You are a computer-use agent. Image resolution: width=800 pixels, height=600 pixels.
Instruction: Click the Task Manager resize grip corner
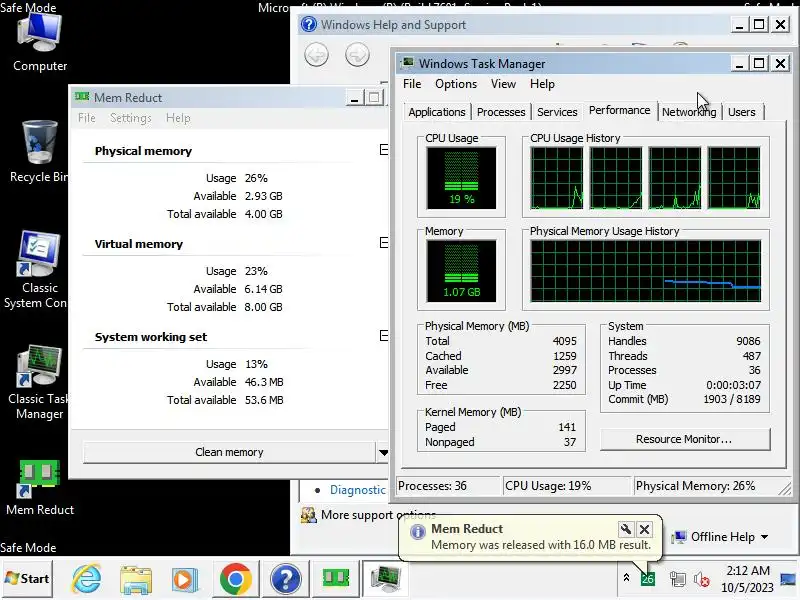(785, 489)
